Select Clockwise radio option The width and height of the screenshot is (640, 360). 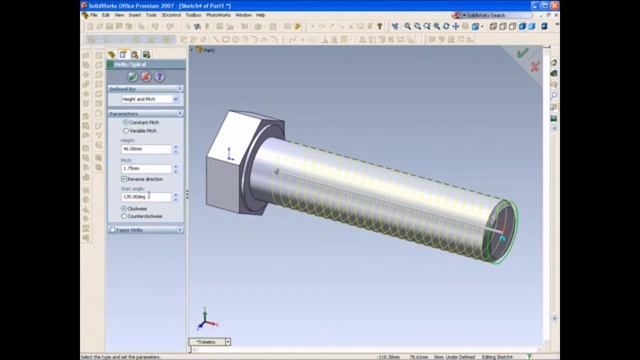[124, 209]
